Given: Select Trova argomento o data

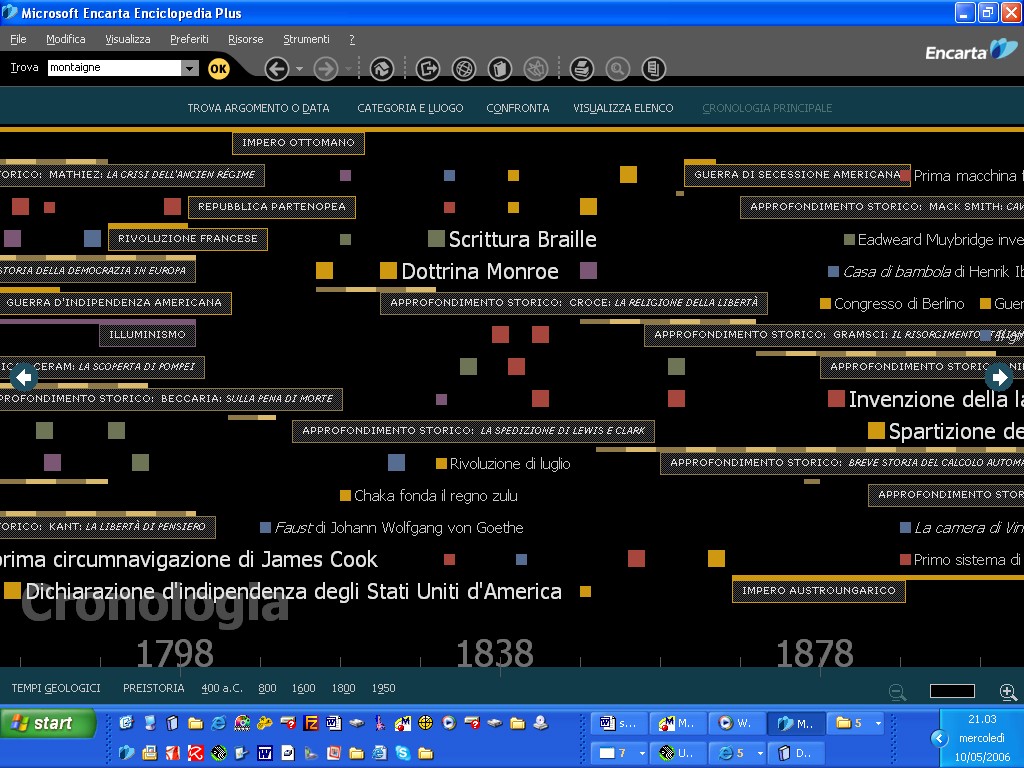Looking at the screenshot, I should (258, 108).
